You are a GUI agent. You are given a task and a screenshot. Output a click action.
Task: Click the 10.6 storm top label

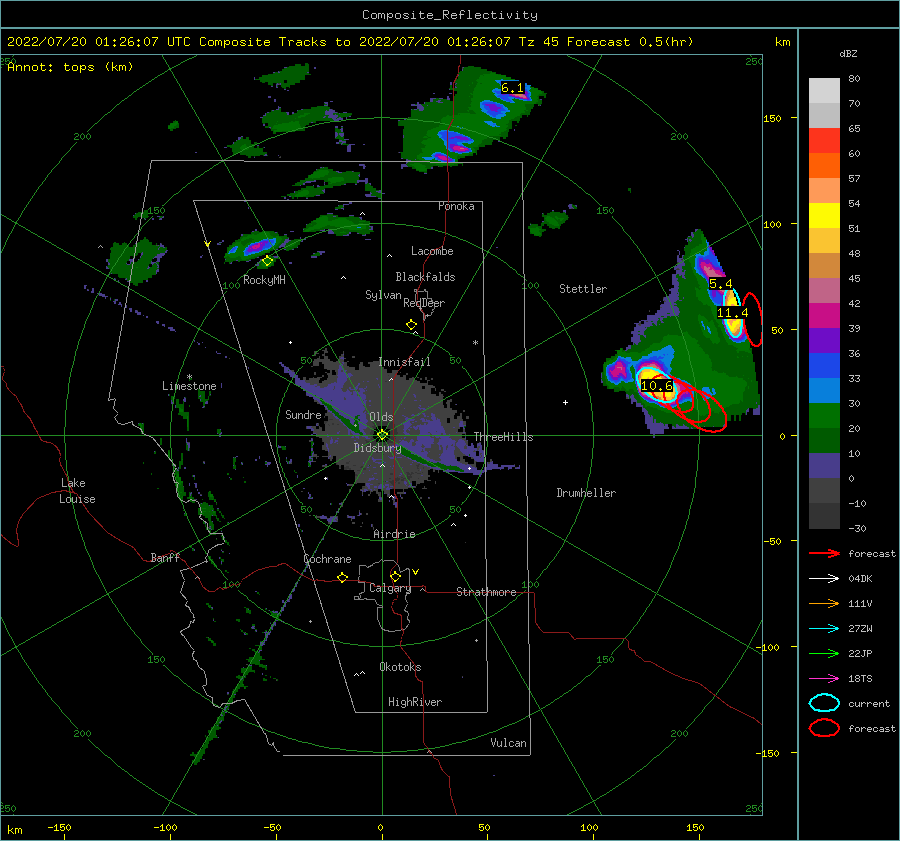(x=657, y=386)
